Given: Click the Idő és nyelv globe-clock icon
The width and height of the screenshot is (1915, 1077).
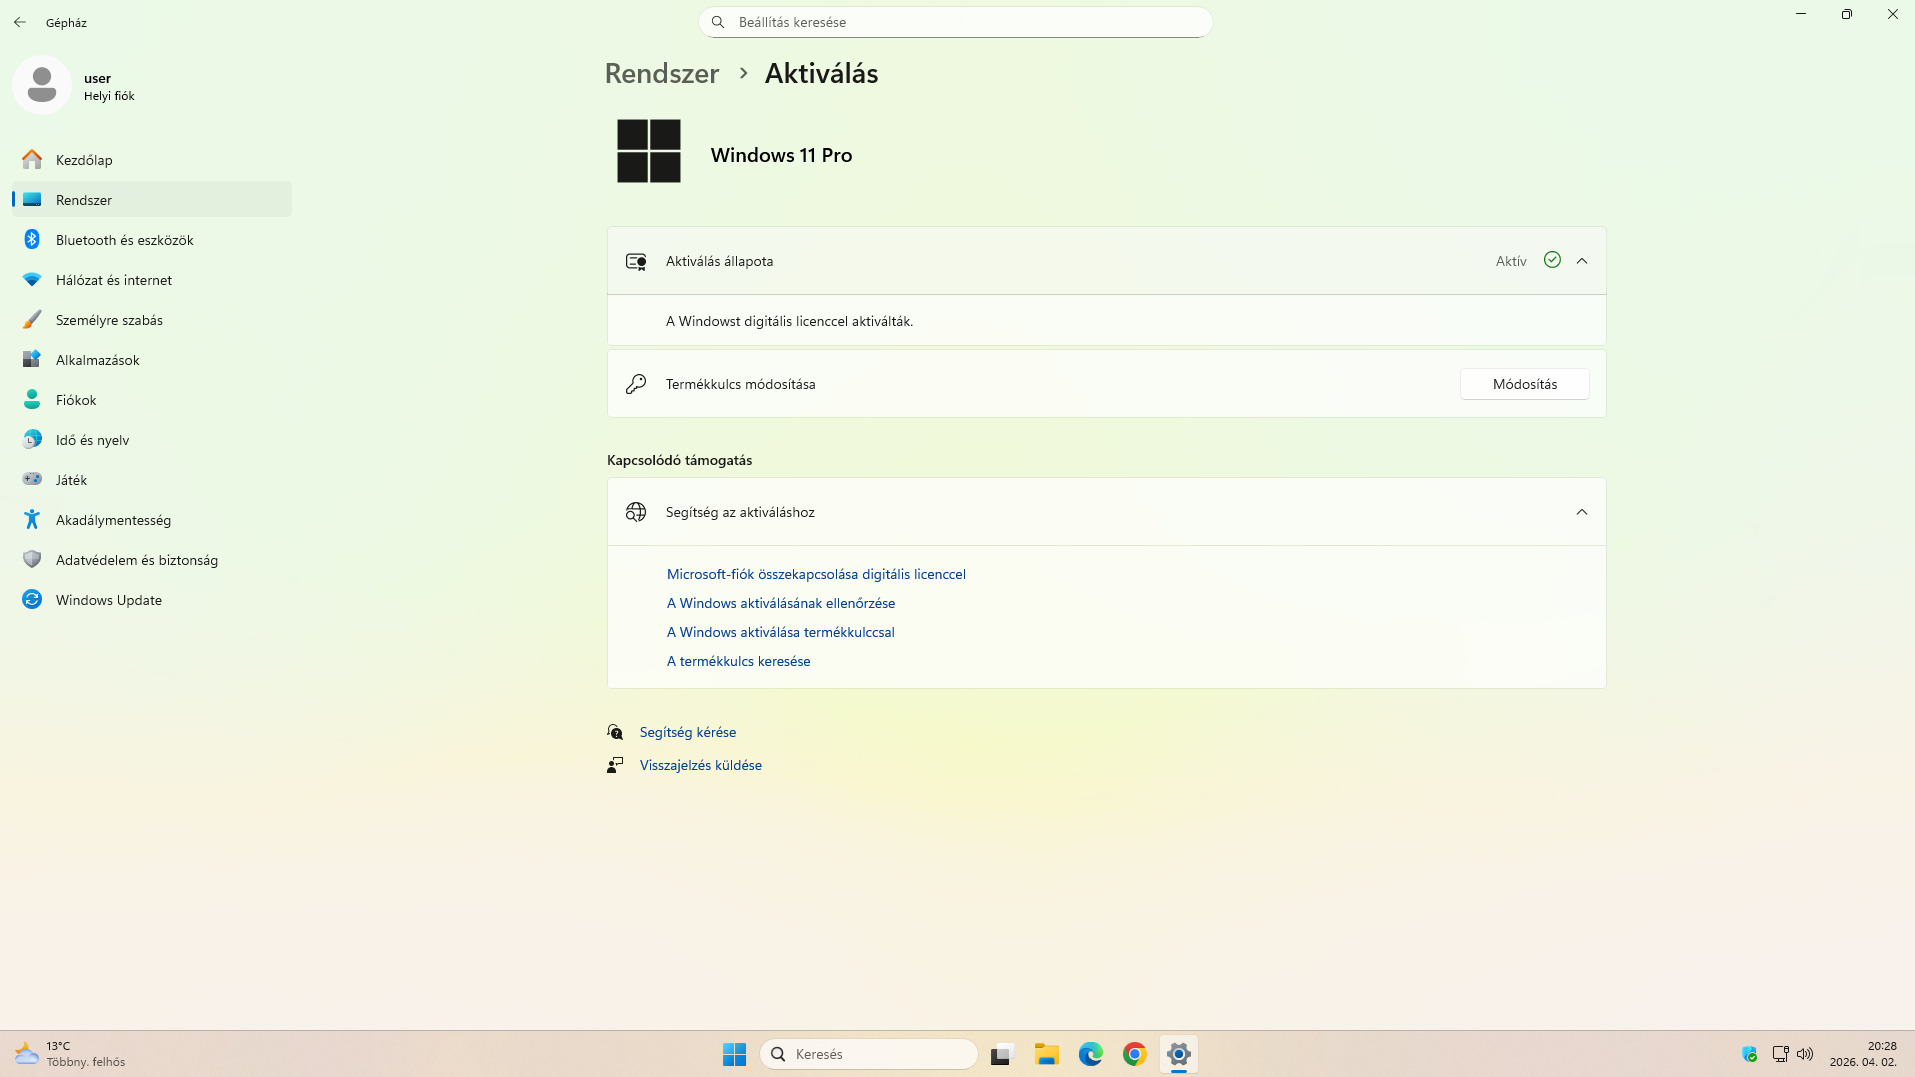Looking at the screenshot, I should tap(32, 440).
